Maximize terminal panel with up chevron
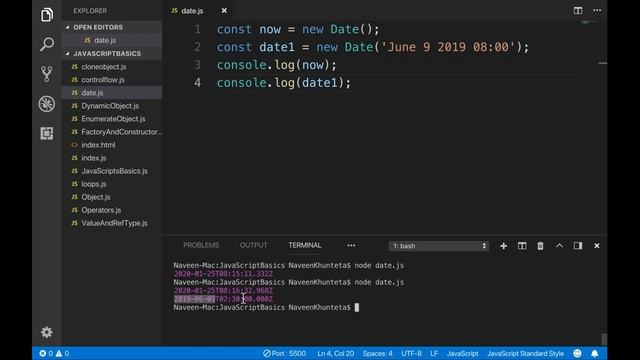640x360 pixels. 559,246
